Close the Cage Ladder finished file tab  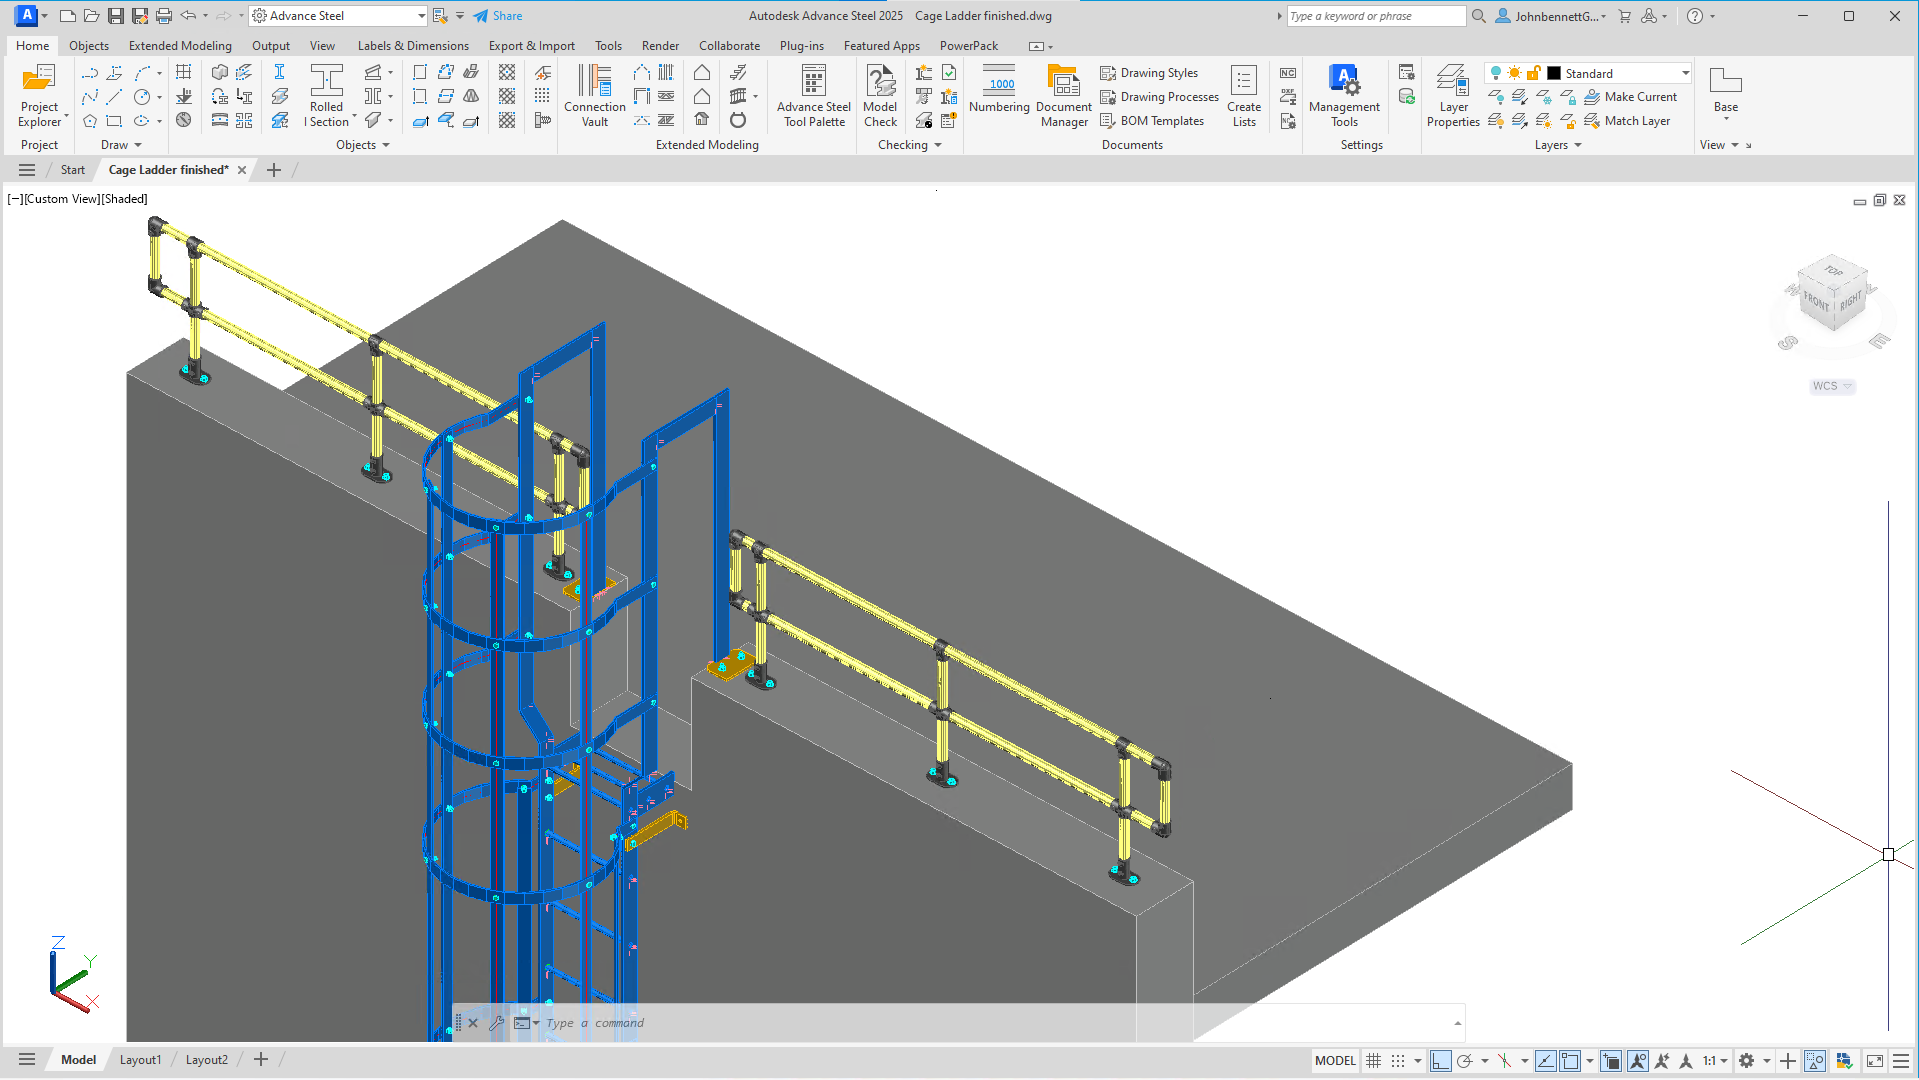[242, 170]
